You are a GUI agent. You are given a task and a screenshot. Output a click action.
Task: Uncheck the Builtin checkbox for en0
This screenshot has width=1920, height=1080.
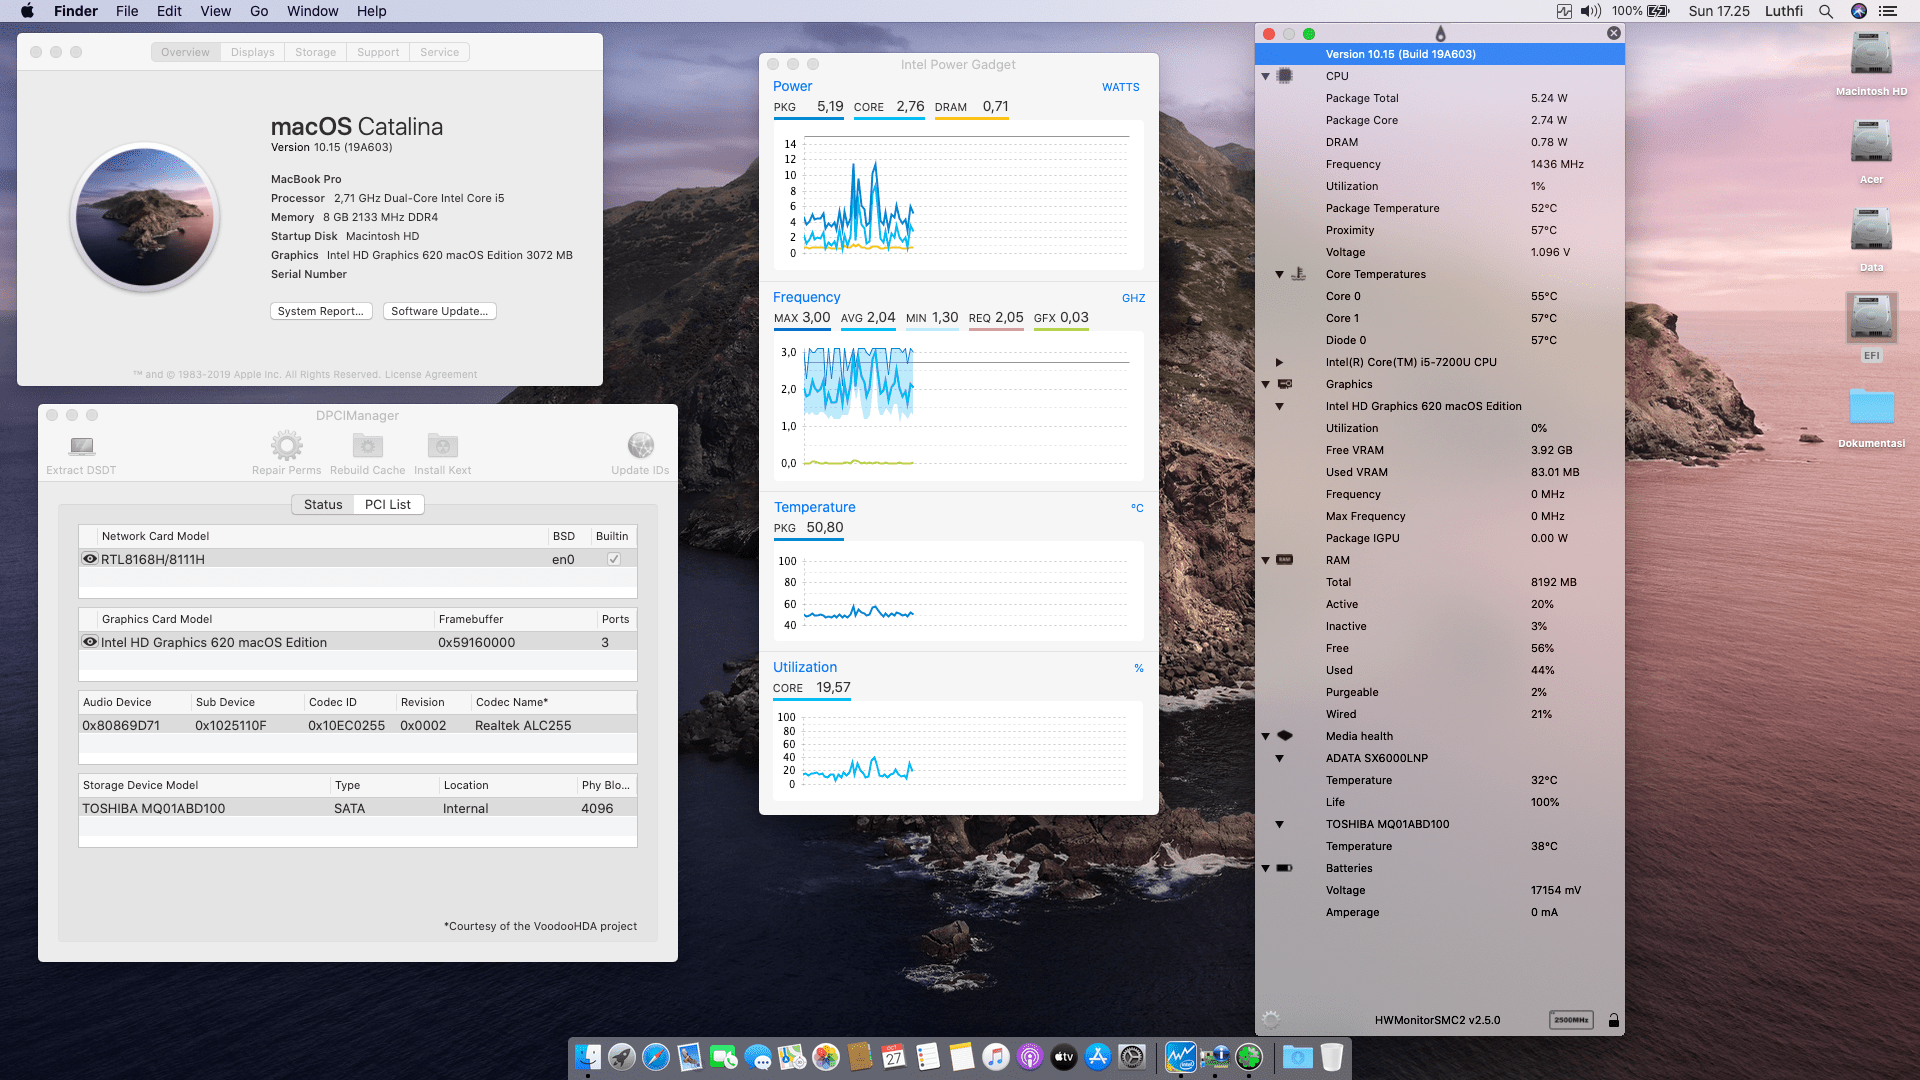pos(613,558)
